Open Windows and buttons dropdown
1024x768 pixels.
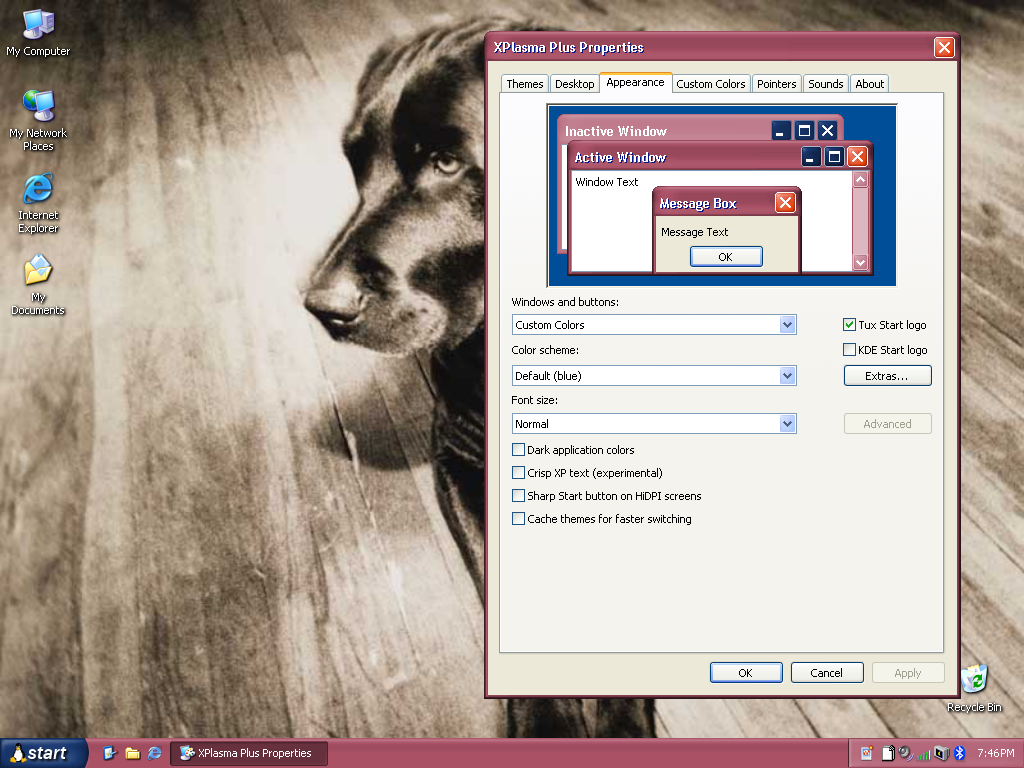(x=654, y=325)
